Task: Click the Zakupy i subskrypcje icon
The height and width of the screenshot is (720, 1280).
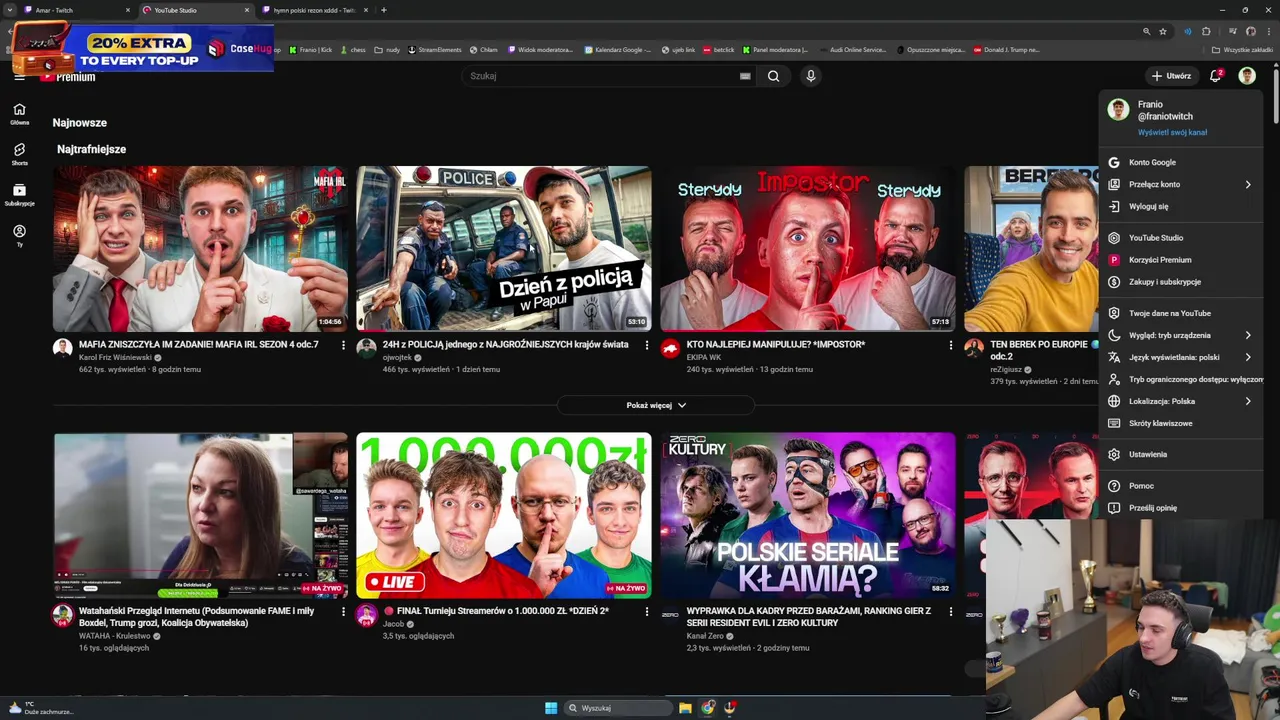Action: [x=1114, y=282]
